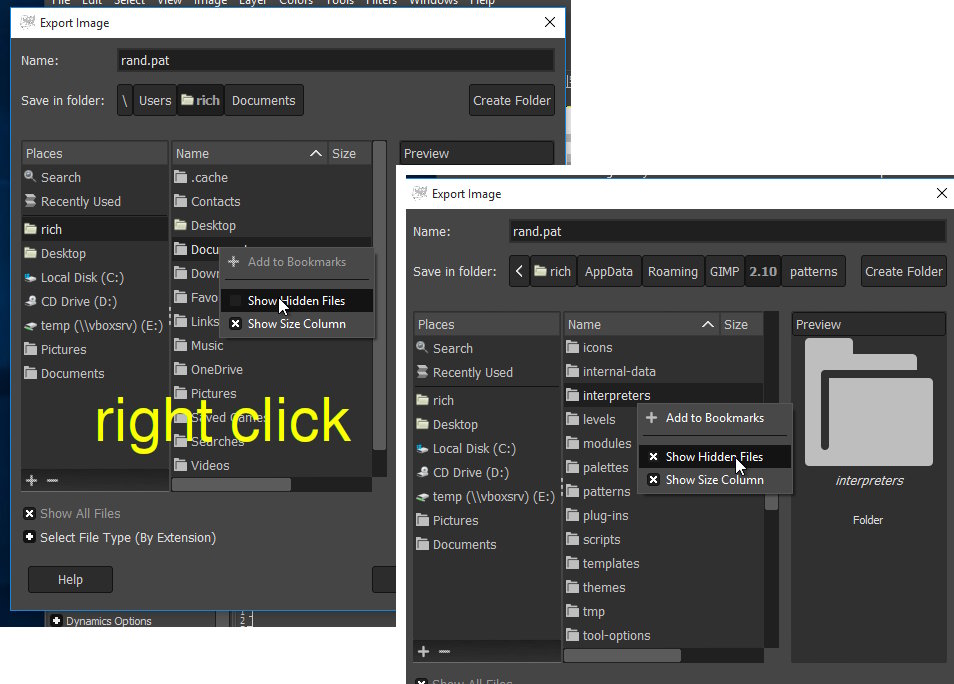954x684 pixels.
Task: Click Create Folder in right dialog
Action: (x=904, y=271)
